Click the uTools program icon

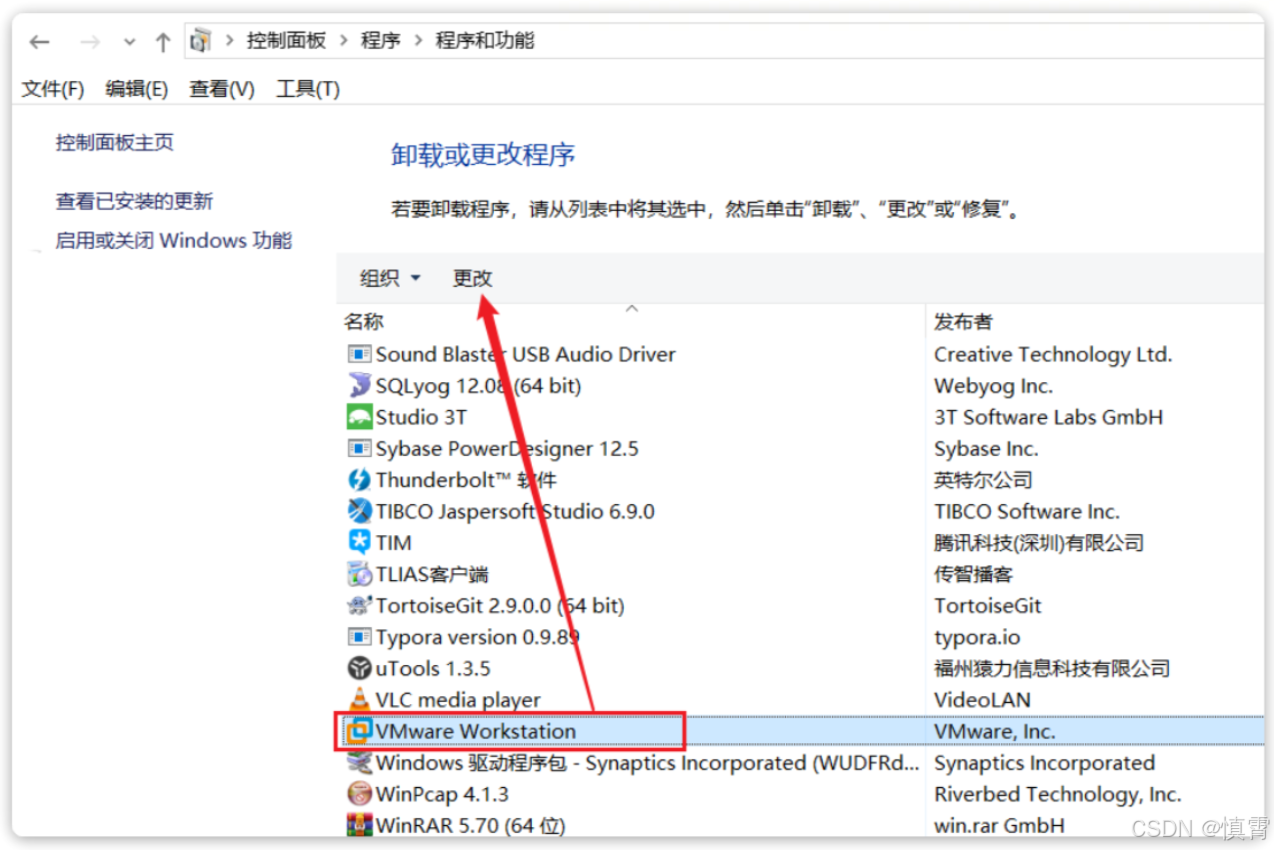[x=359, y=668]
